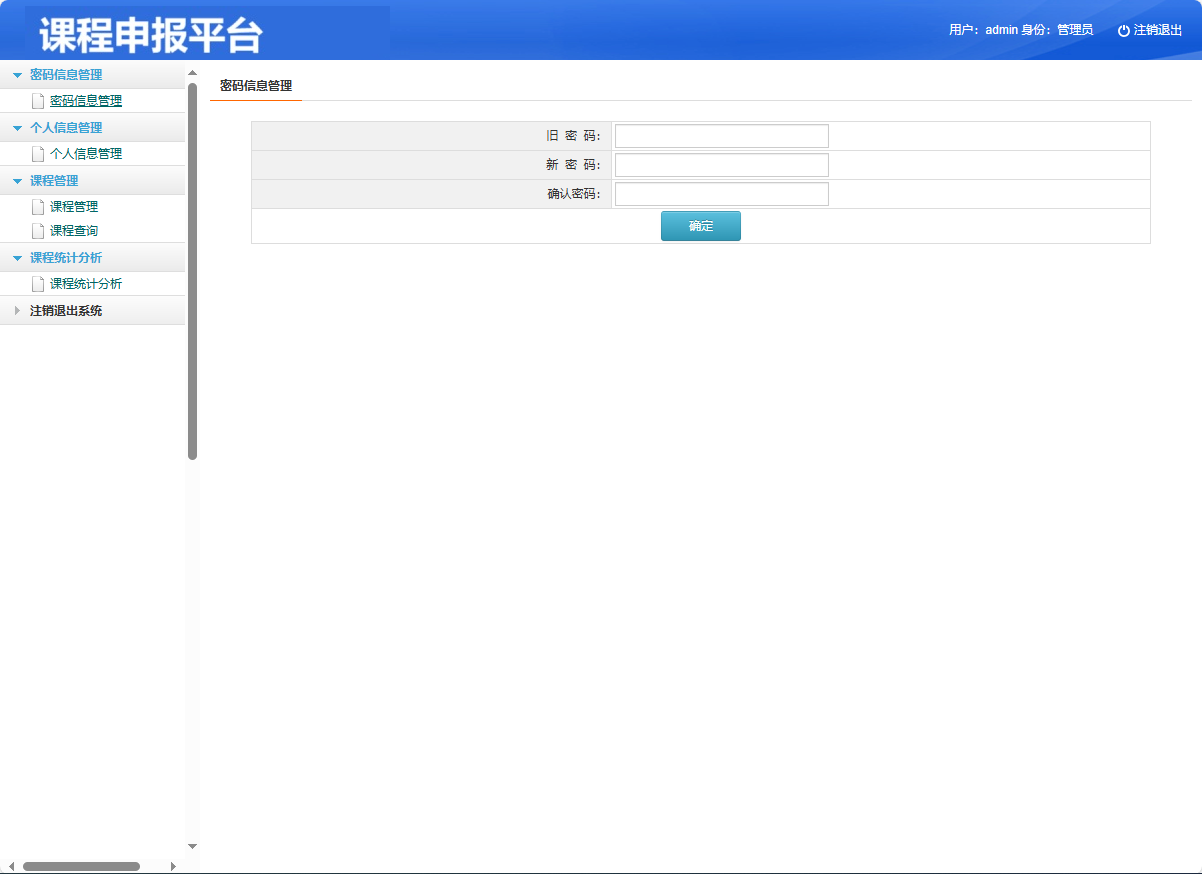This screenshot has height=874, width=1202.
Task: Click the document icon next to 课程查询
Action: click(37, 230)
